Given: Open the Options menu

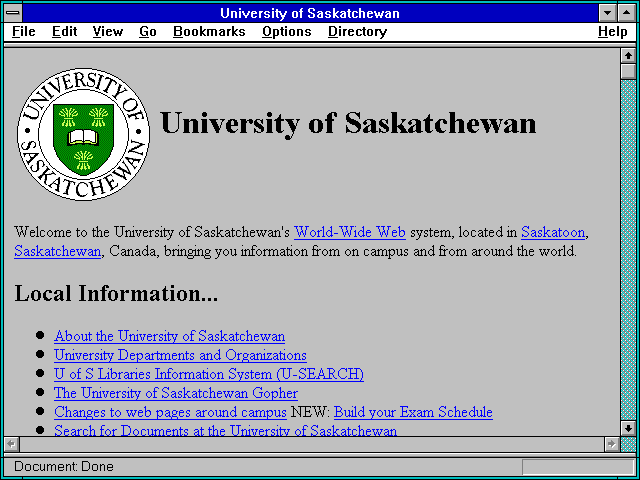Looking at the screenshot, I should click(287, 32).
